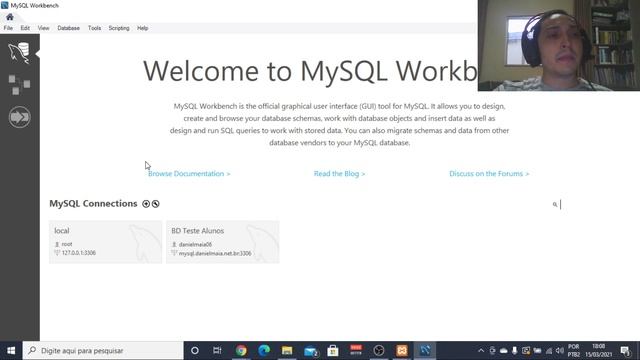This screenshot has width=640, height=360.
Task: Open the Scripting menu
Action: pos(119,28)
